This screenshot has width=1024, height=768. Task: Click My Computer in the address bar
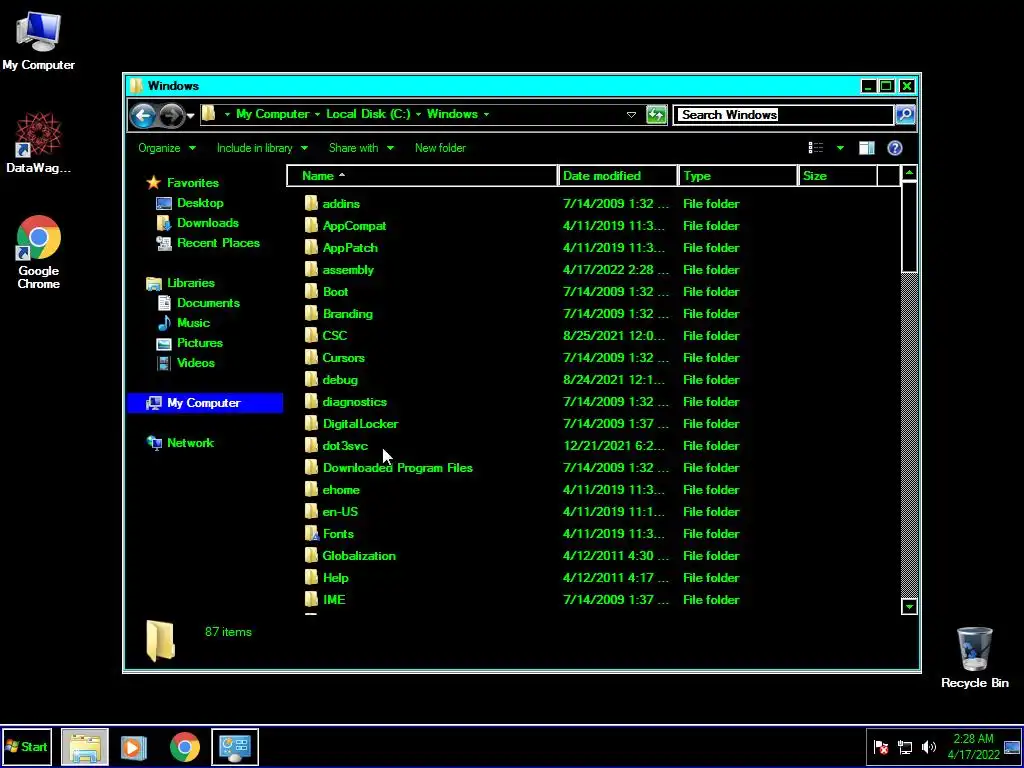(272, 114)
